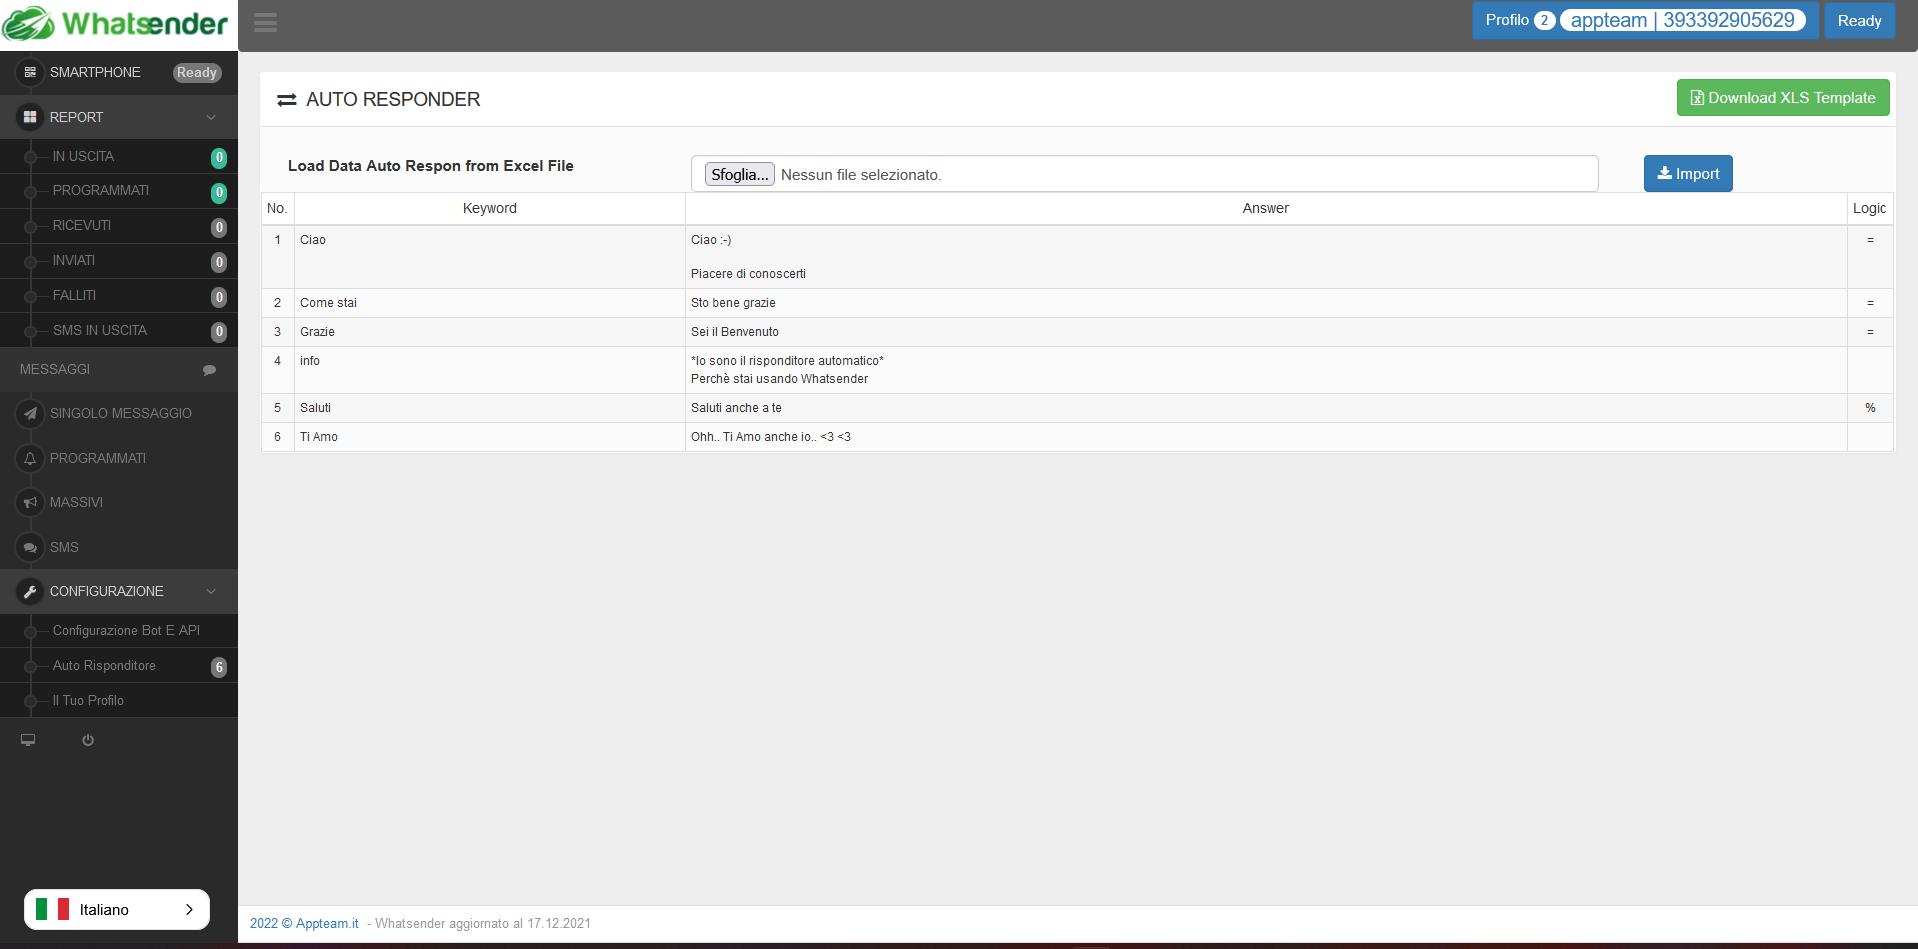Viewport: 1918px width, 949px height.
Task: Click the monitor icon at sidebar bottom
Action: [x=28, y=740]
